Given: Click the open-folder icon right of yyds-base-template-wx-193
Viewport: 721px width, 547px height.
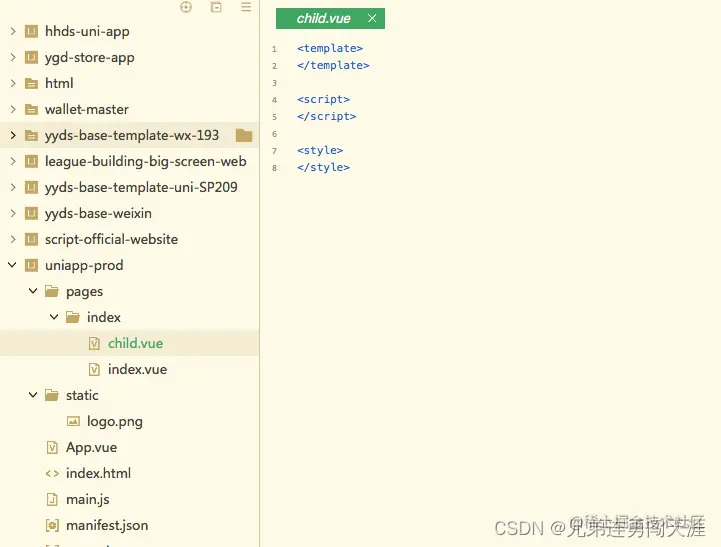Looking at the screenshot, I should point(244,135).
